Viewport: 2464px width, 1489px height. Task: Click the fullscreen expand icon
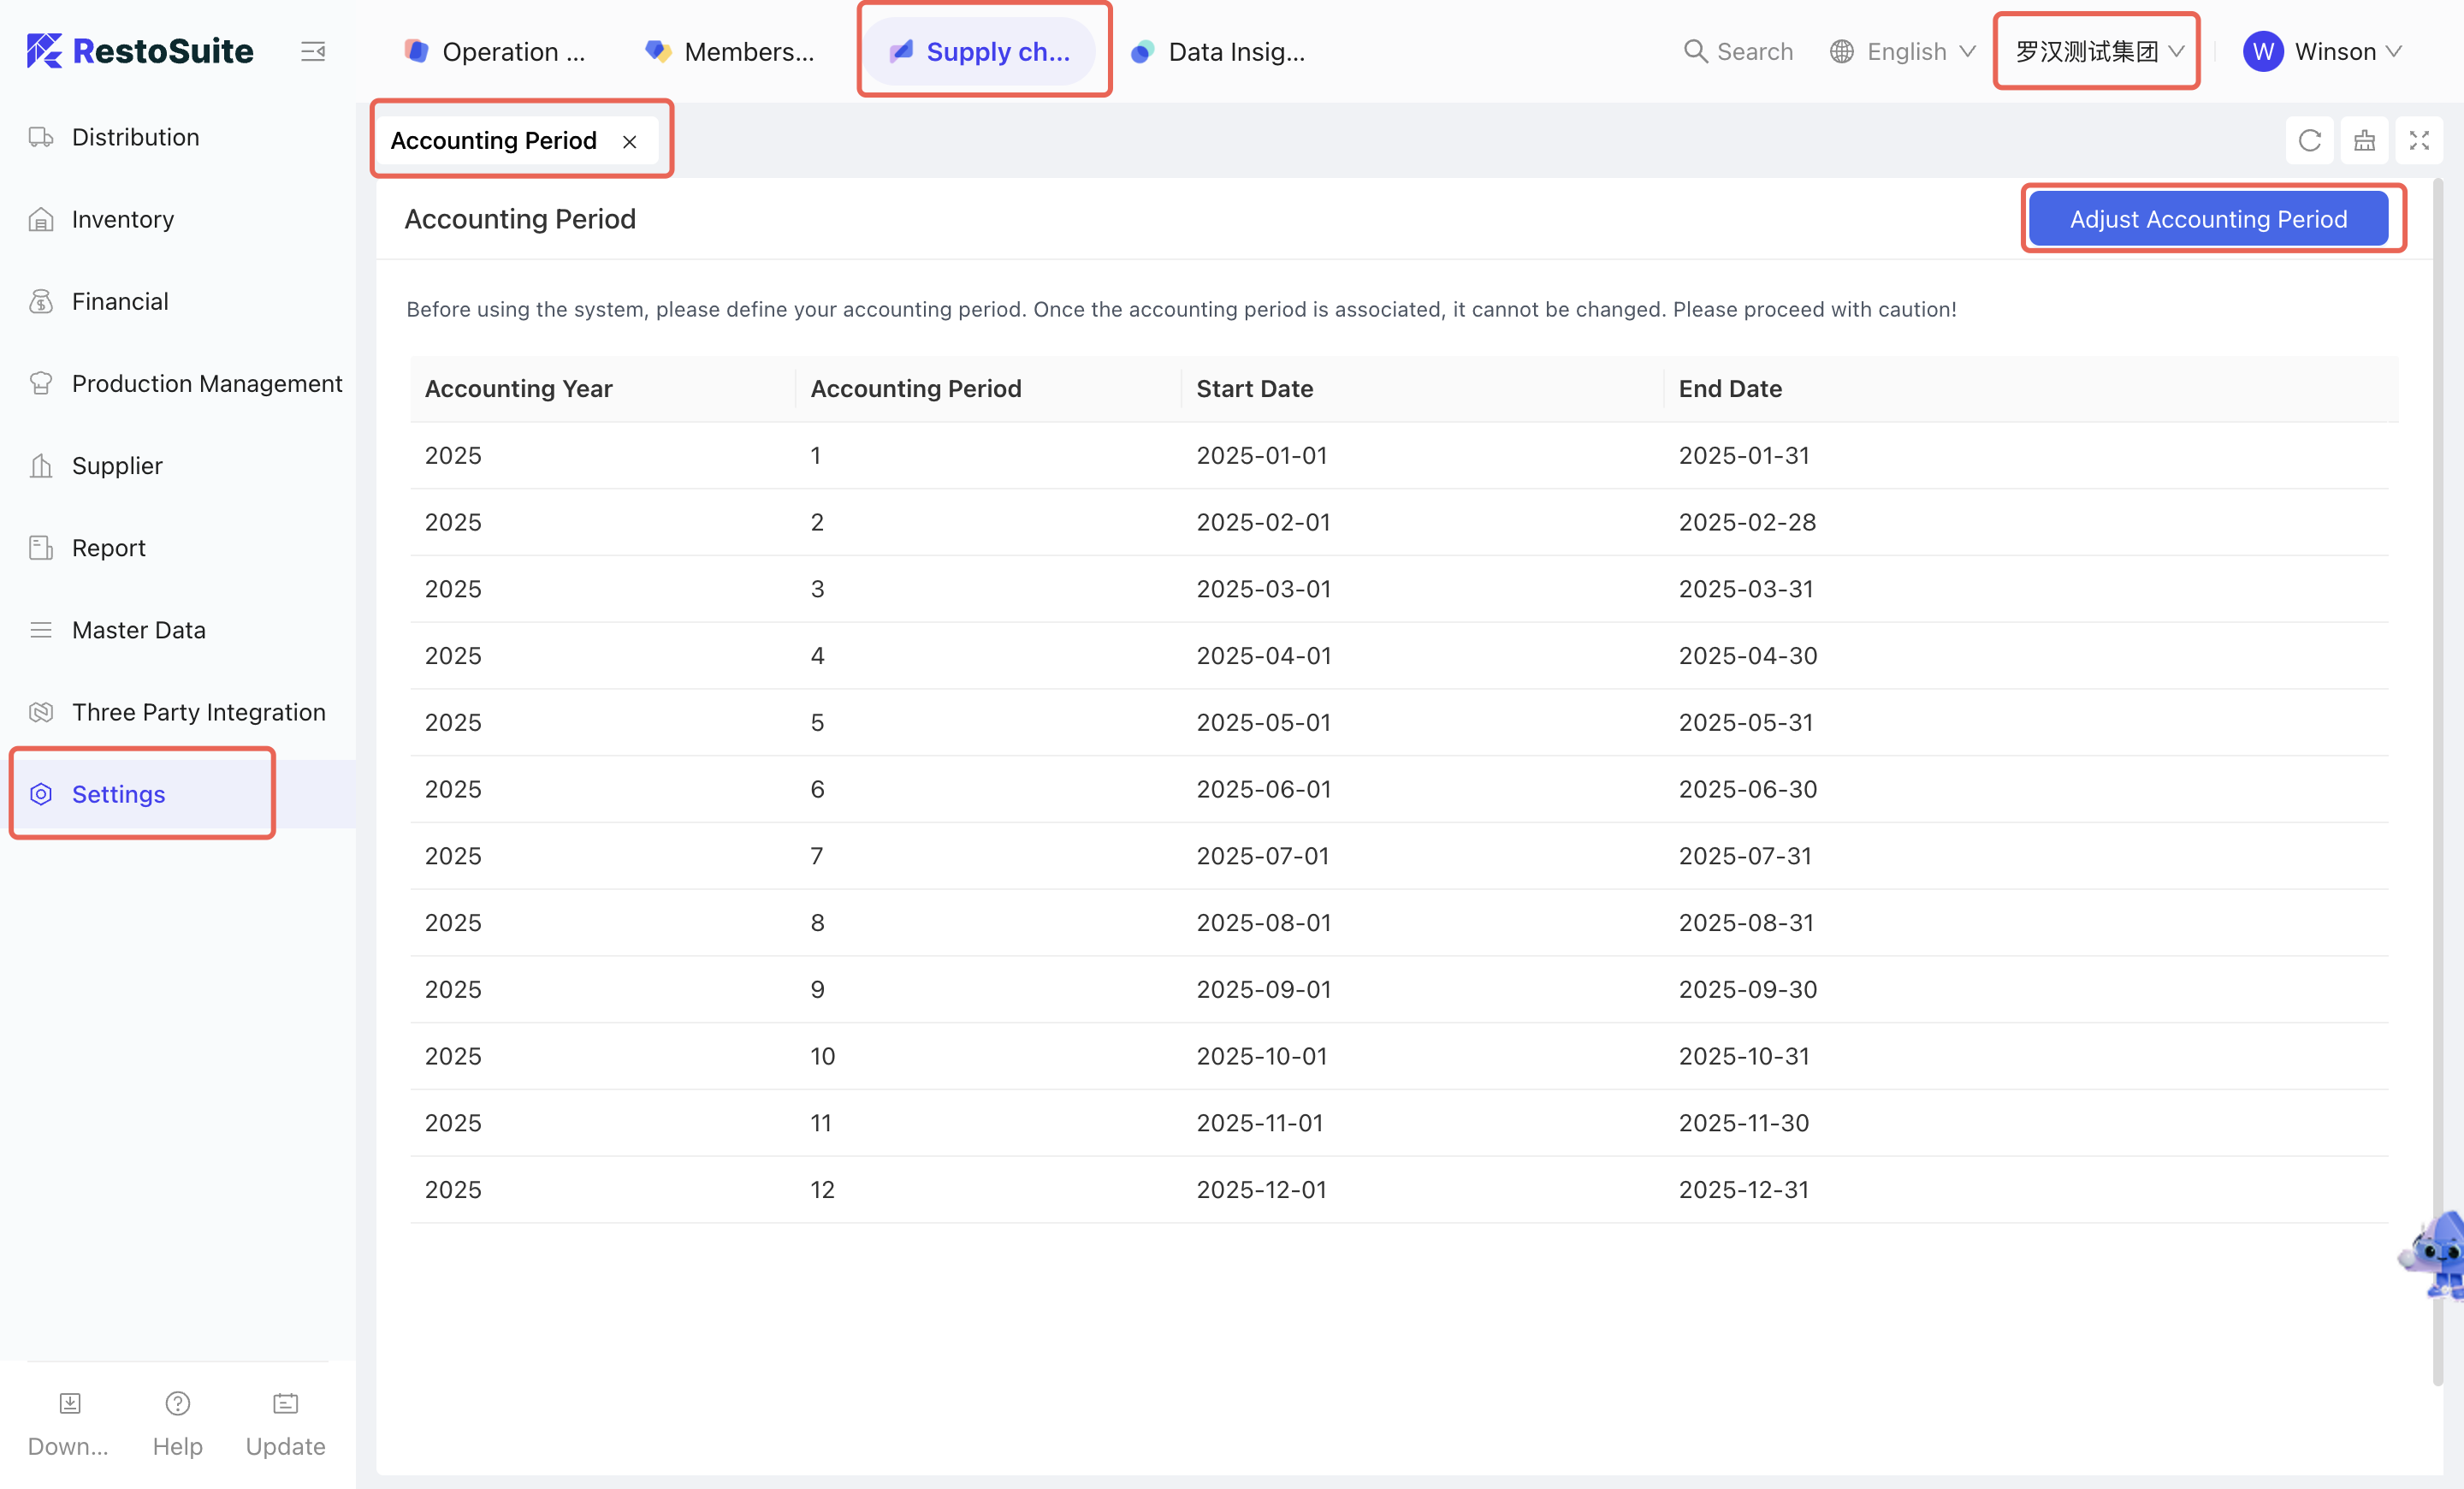[x=2418, y=141]
